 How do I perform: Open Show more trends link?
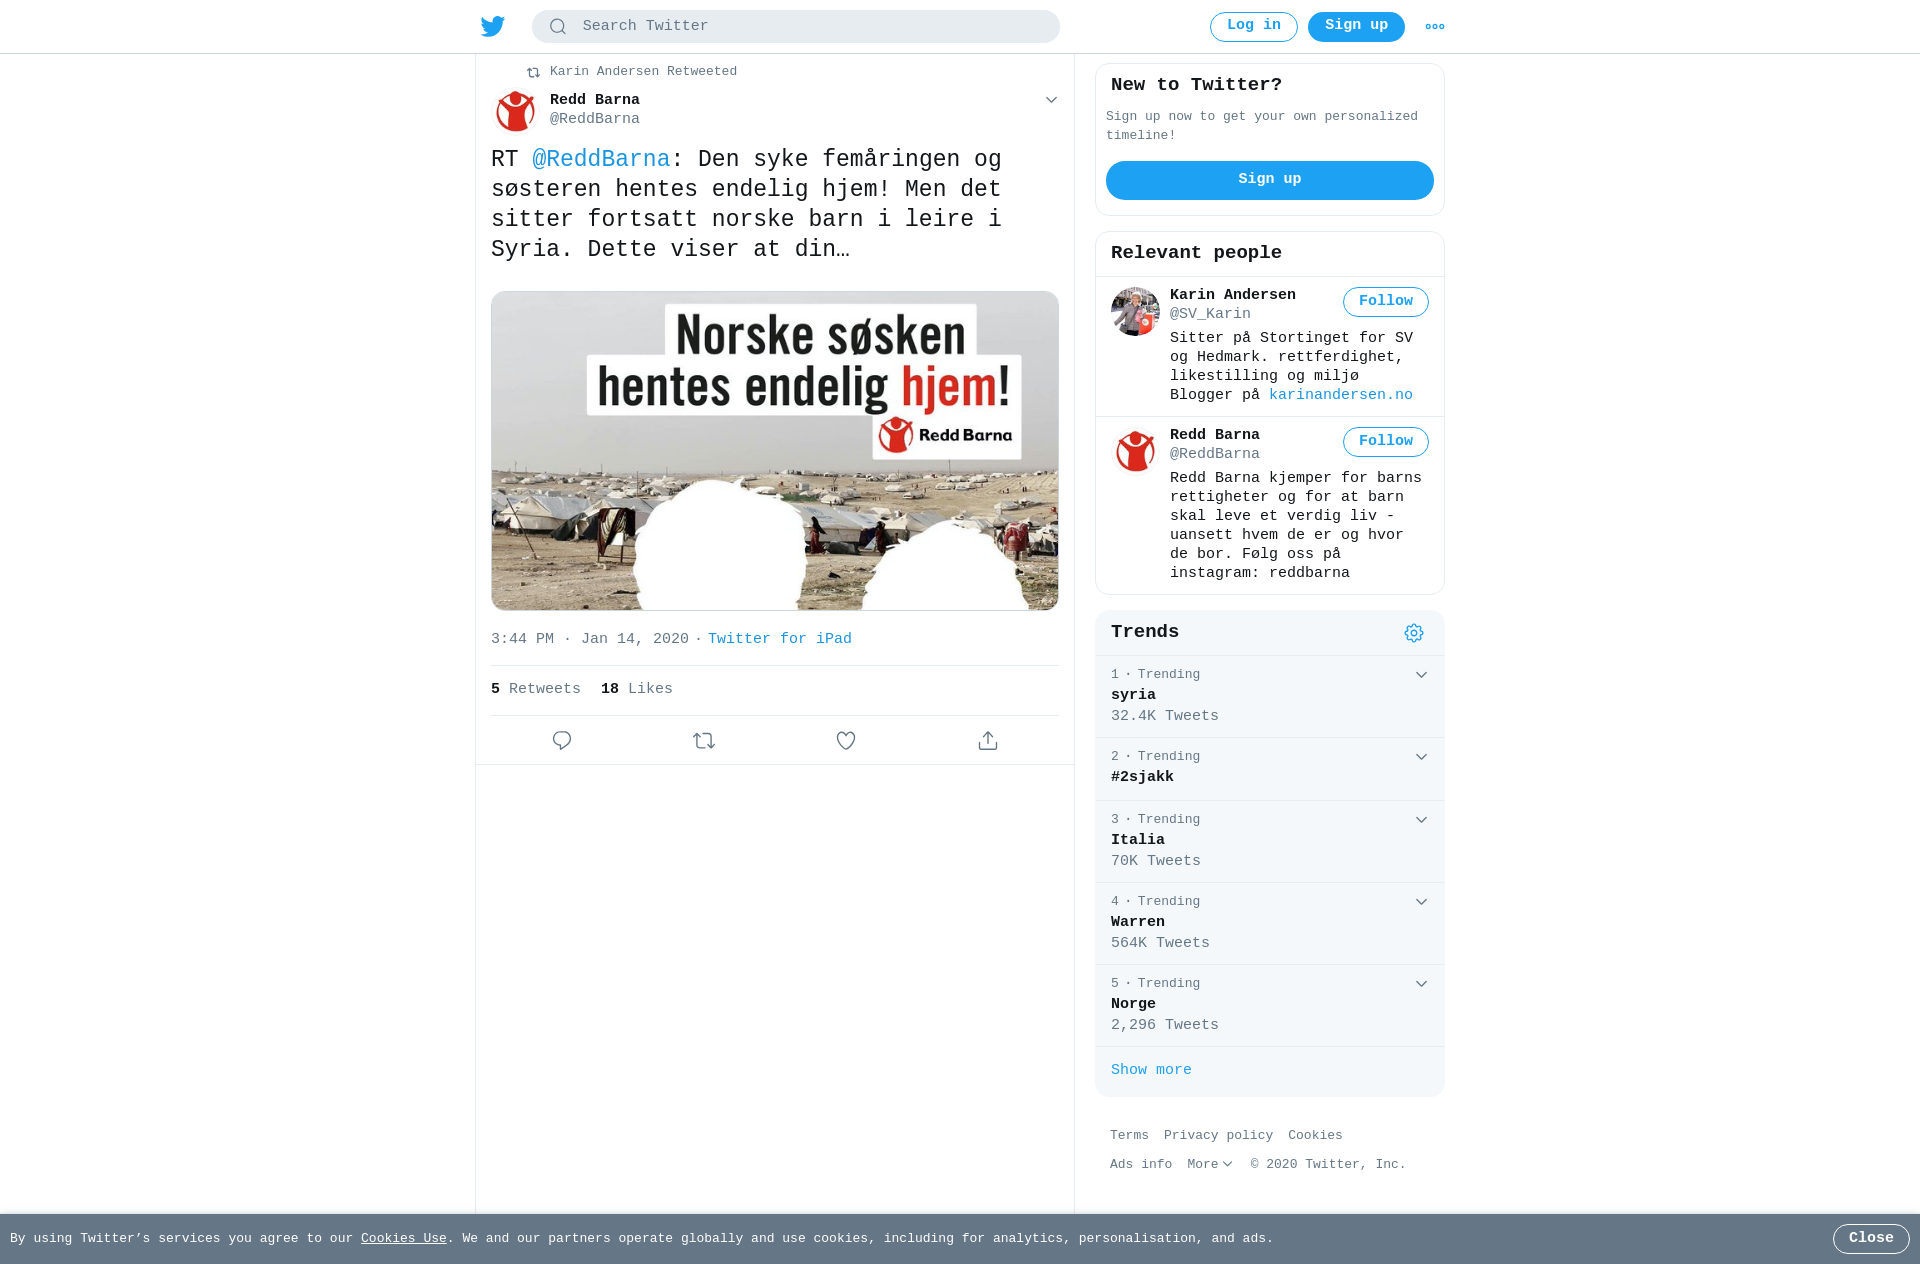coord(1151,1070)
